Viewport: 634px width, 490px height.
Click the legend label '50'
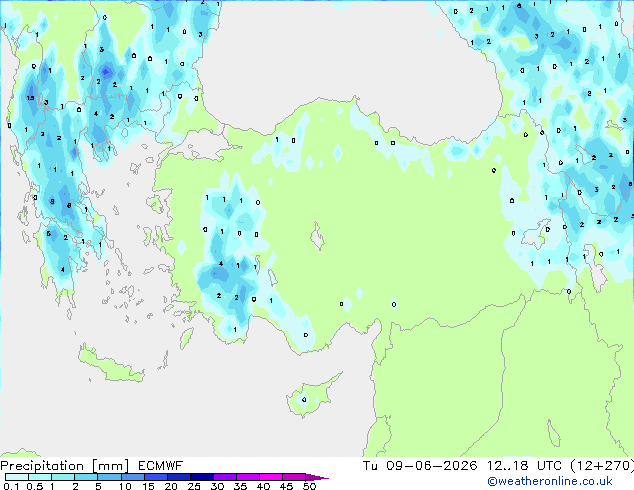point(309,486)
